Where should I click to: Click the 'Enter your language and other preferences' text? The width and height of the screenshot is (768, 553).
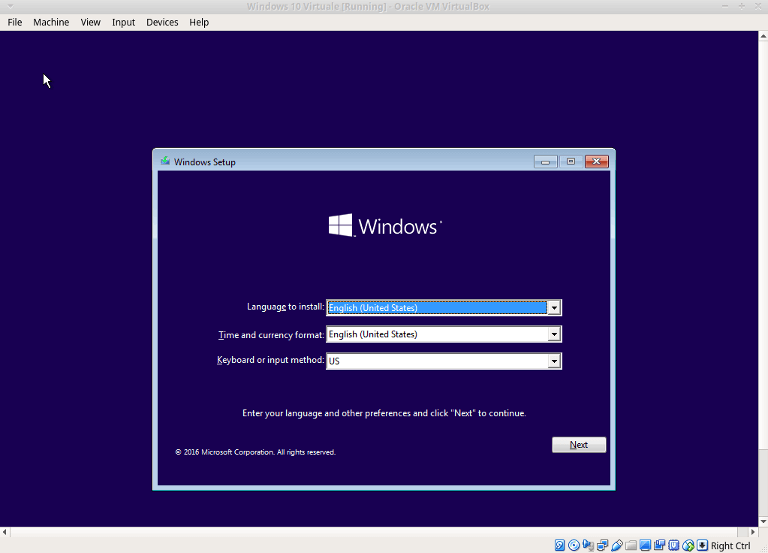coord(384,413)
